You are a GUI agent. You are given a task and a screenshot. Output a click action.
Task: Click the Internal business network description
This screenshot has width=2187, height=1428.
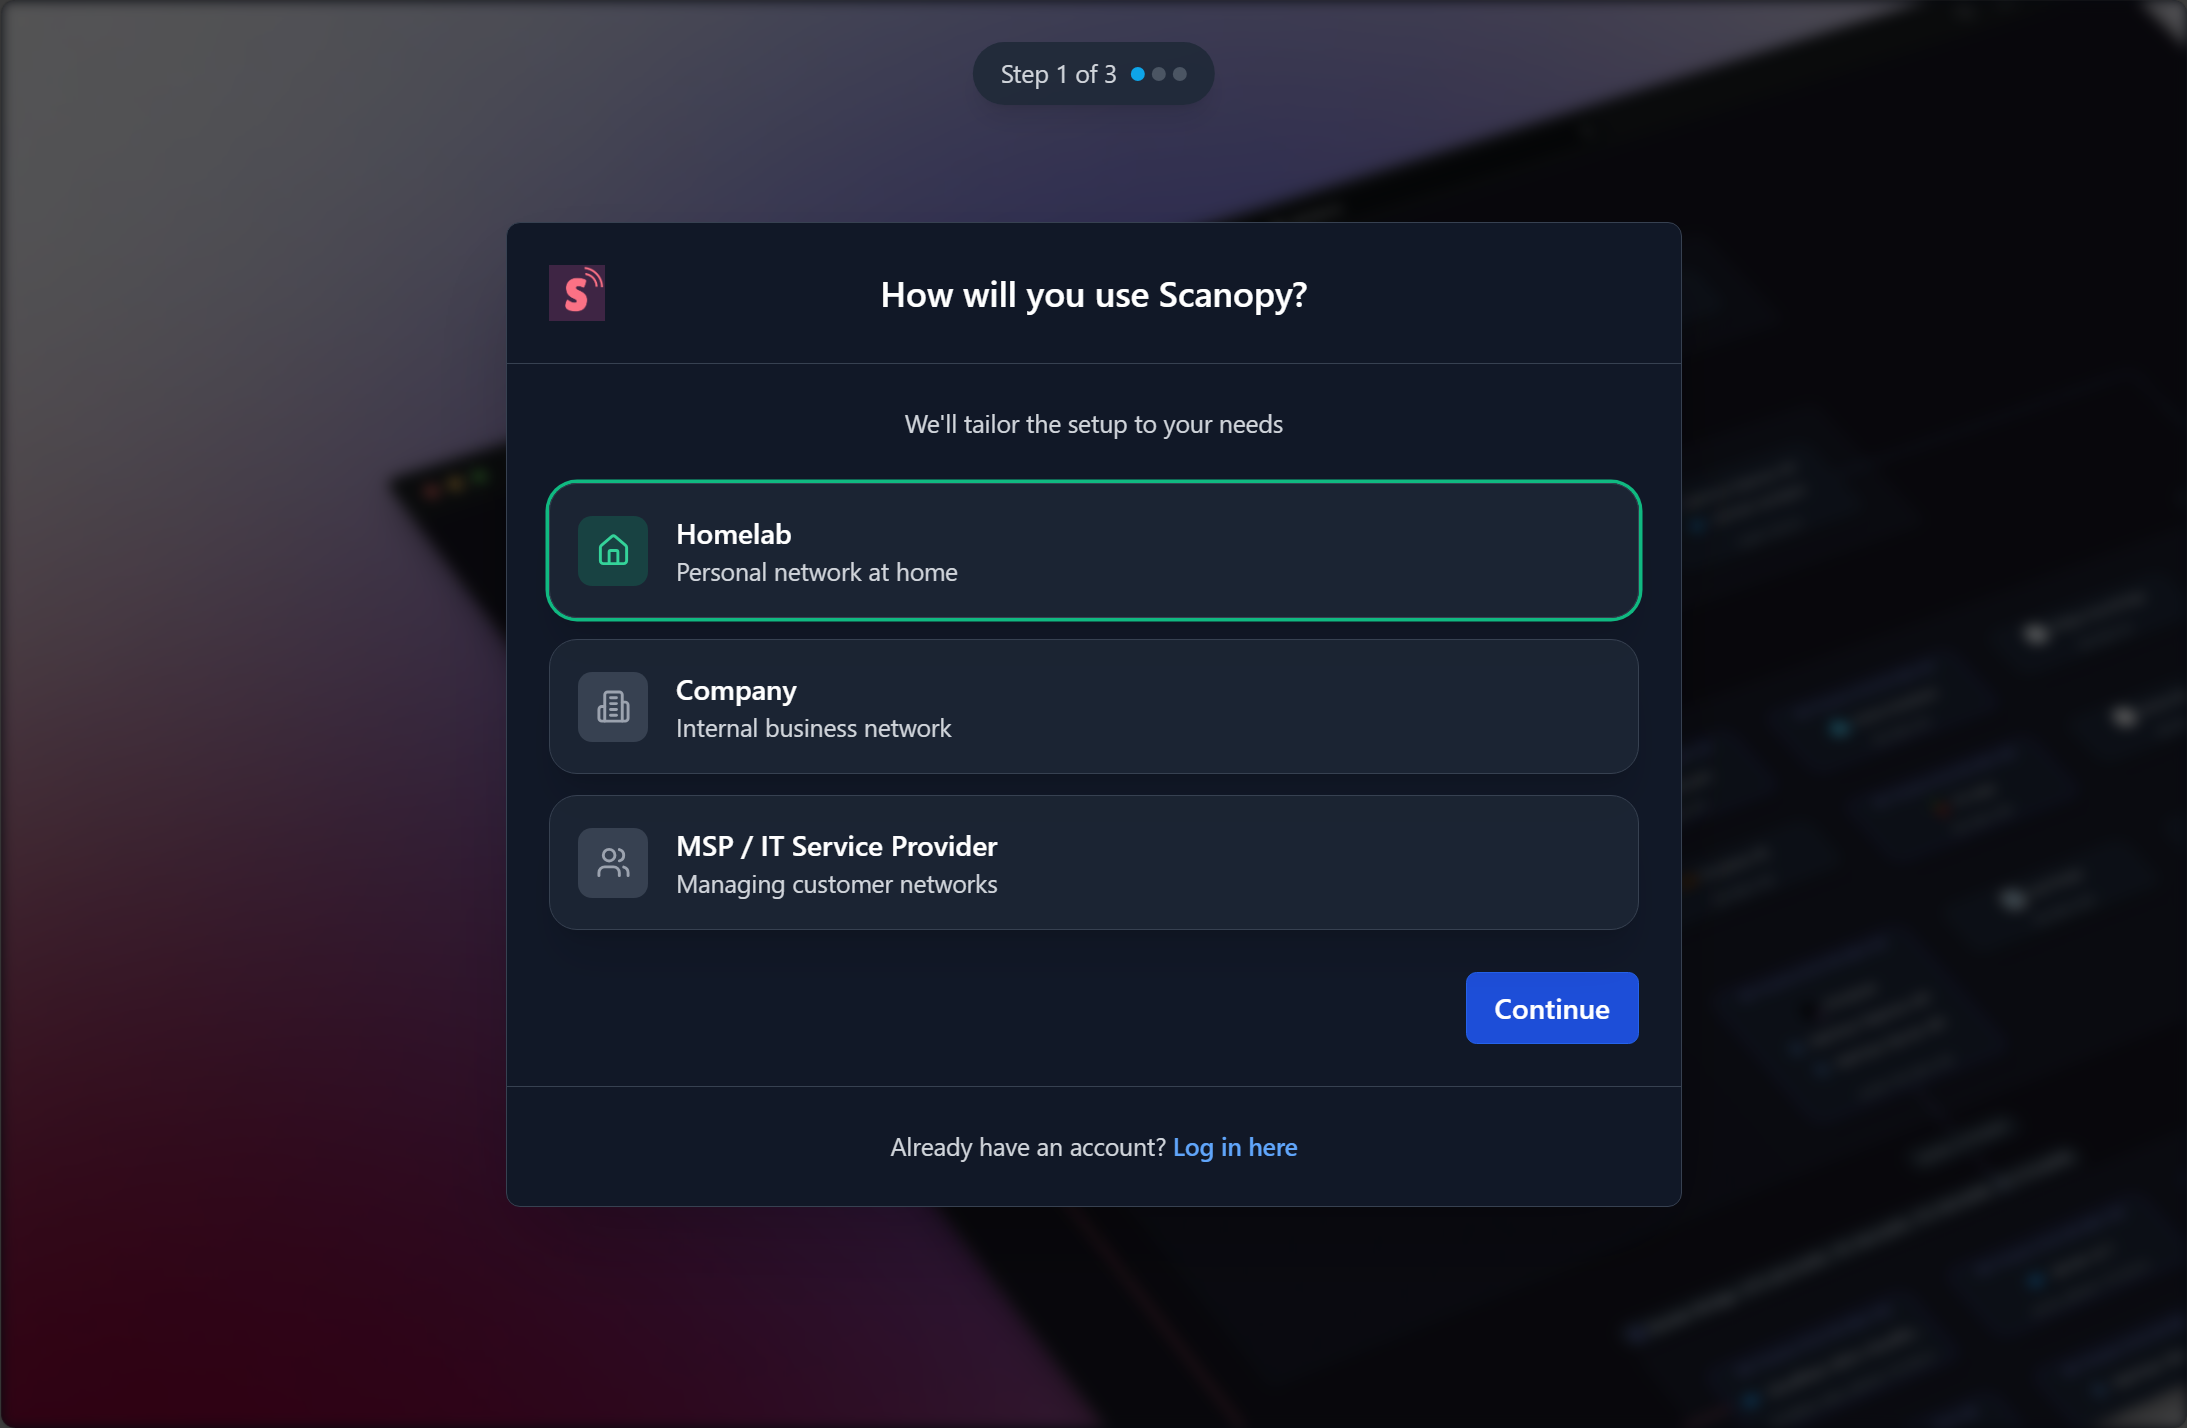pyautogui.click(x=814, y=729)
